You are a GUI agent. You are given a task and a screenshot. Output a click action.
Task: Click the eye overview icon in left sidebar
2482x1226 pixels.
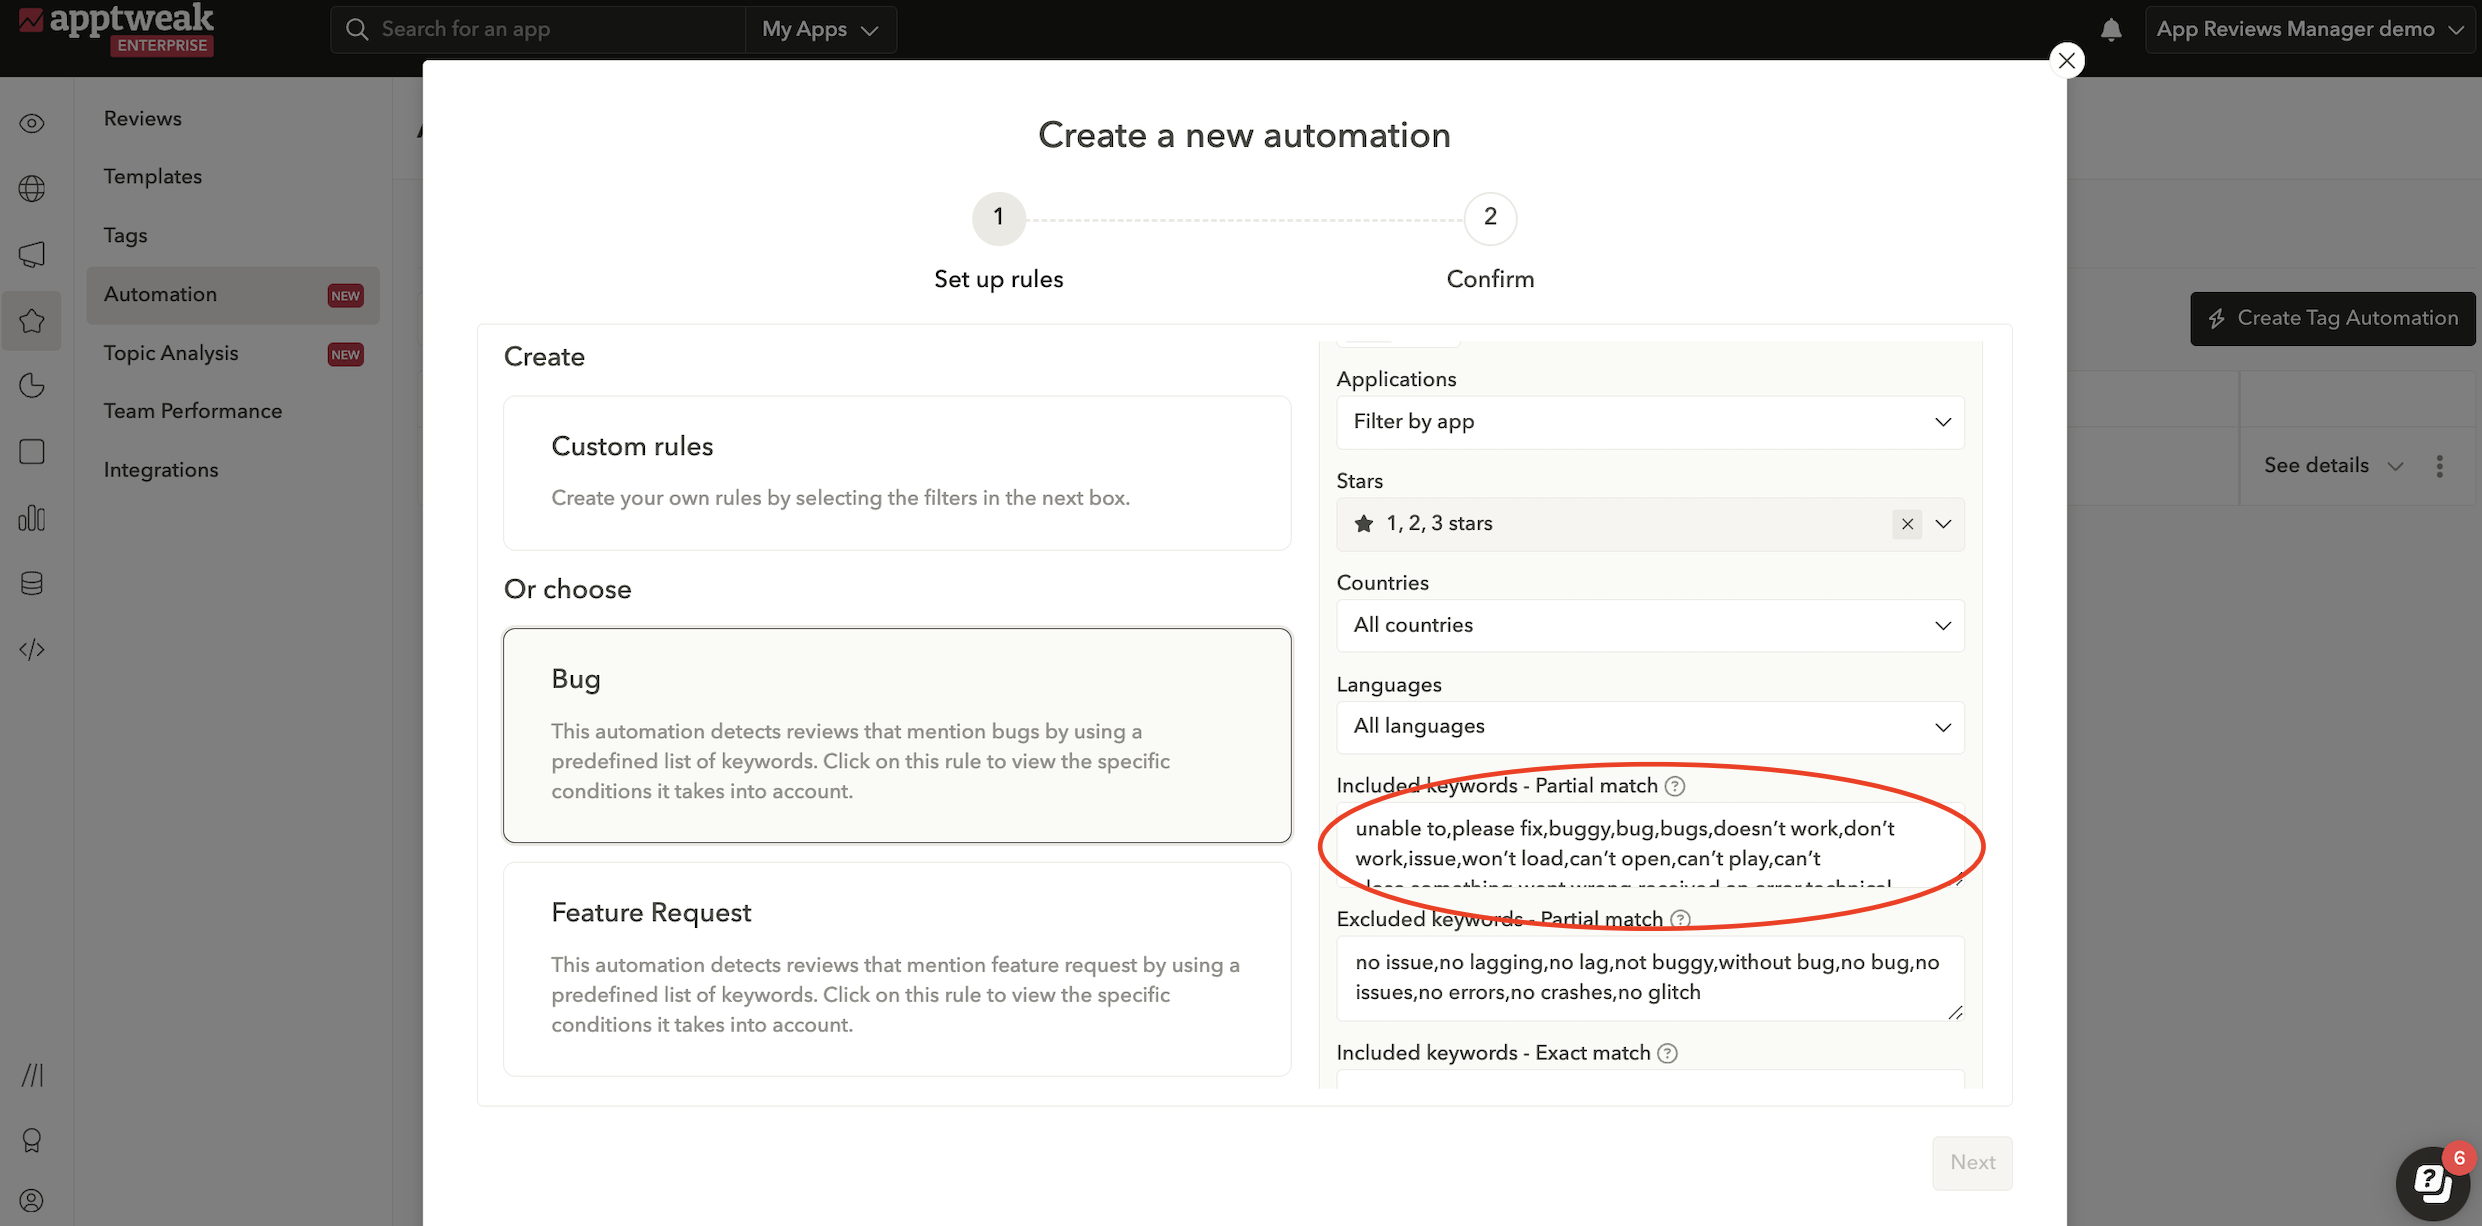point(32,123)
